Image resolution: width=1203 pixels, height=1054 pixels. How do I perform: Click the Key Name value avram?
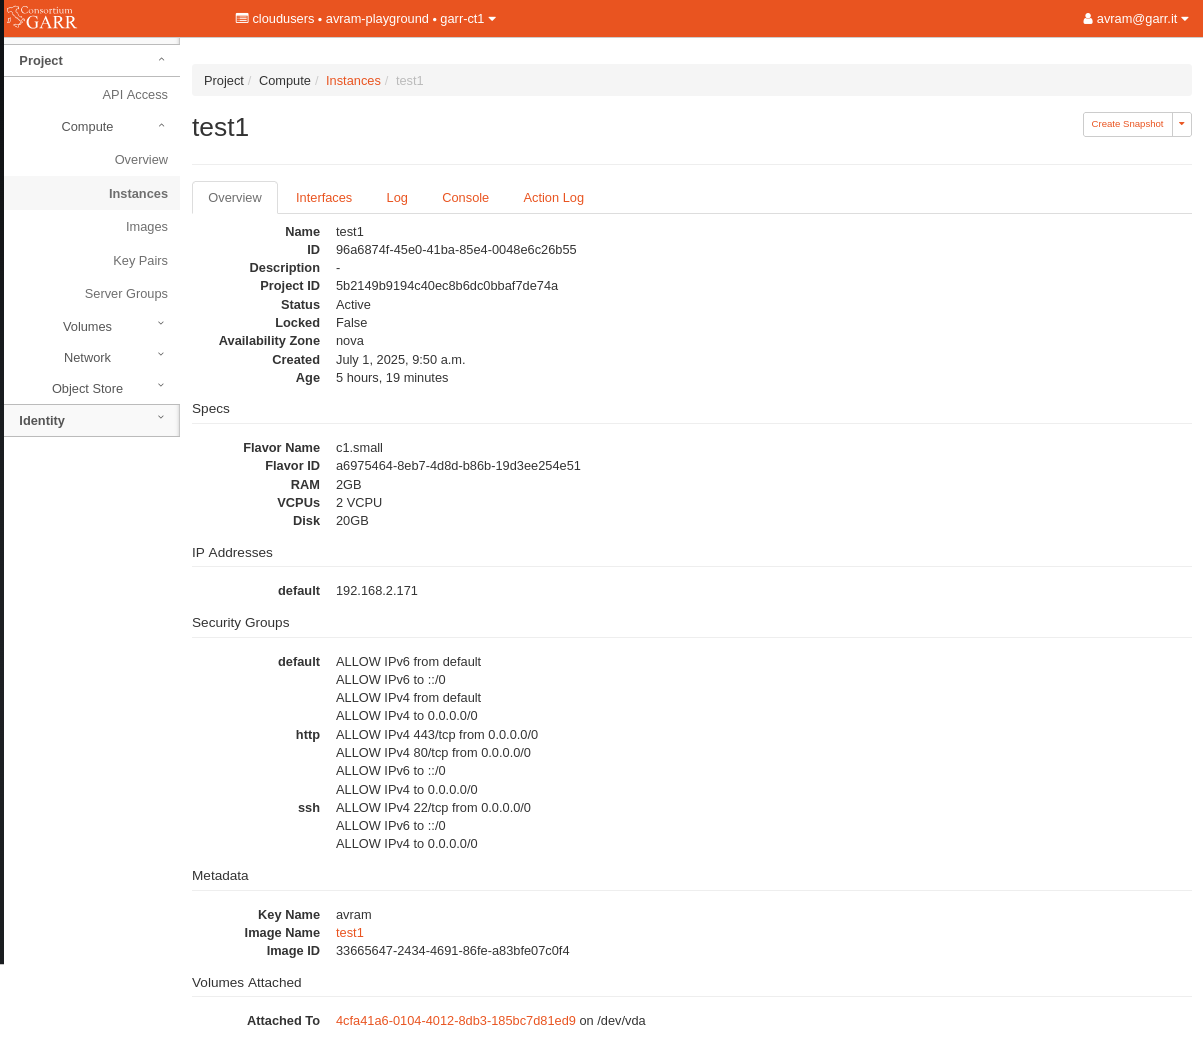[x=354, y=915]
